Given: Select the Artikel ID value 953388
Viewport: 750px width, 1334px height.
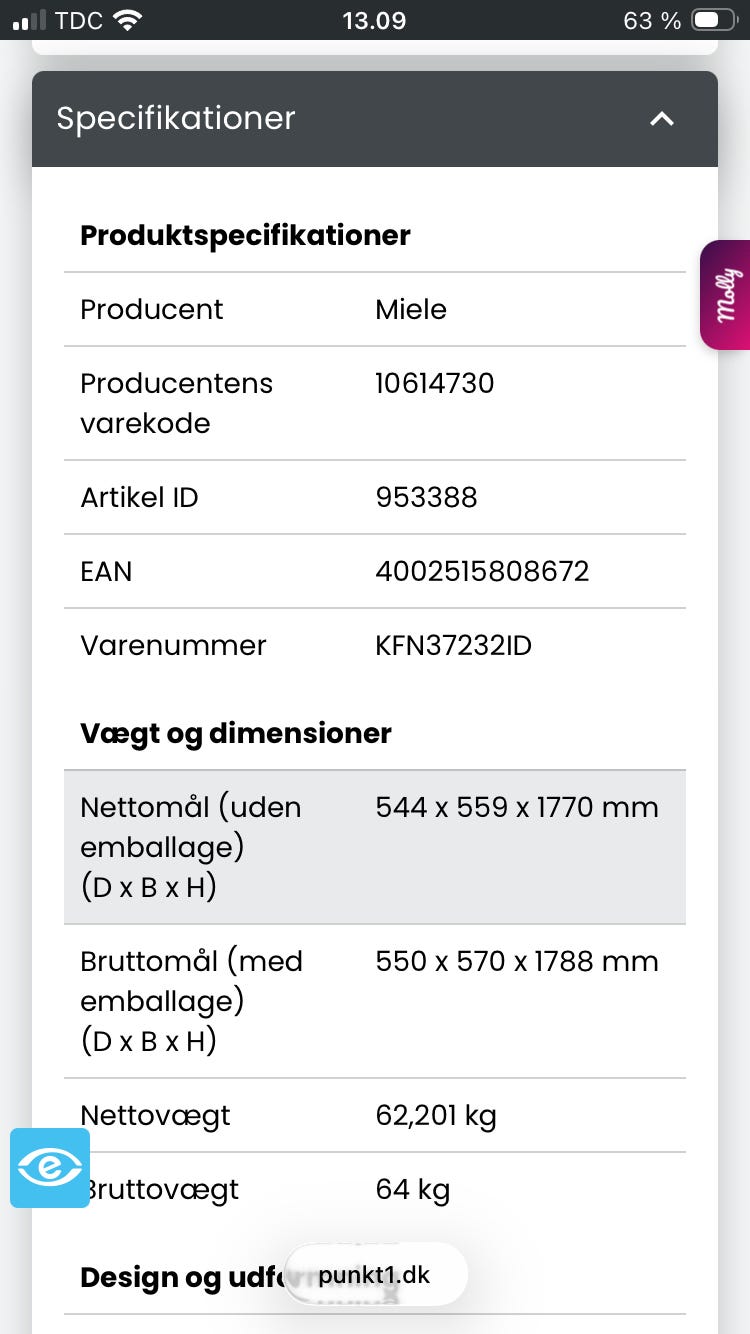Looking at the screenshot, I should [x=426, y=497].
